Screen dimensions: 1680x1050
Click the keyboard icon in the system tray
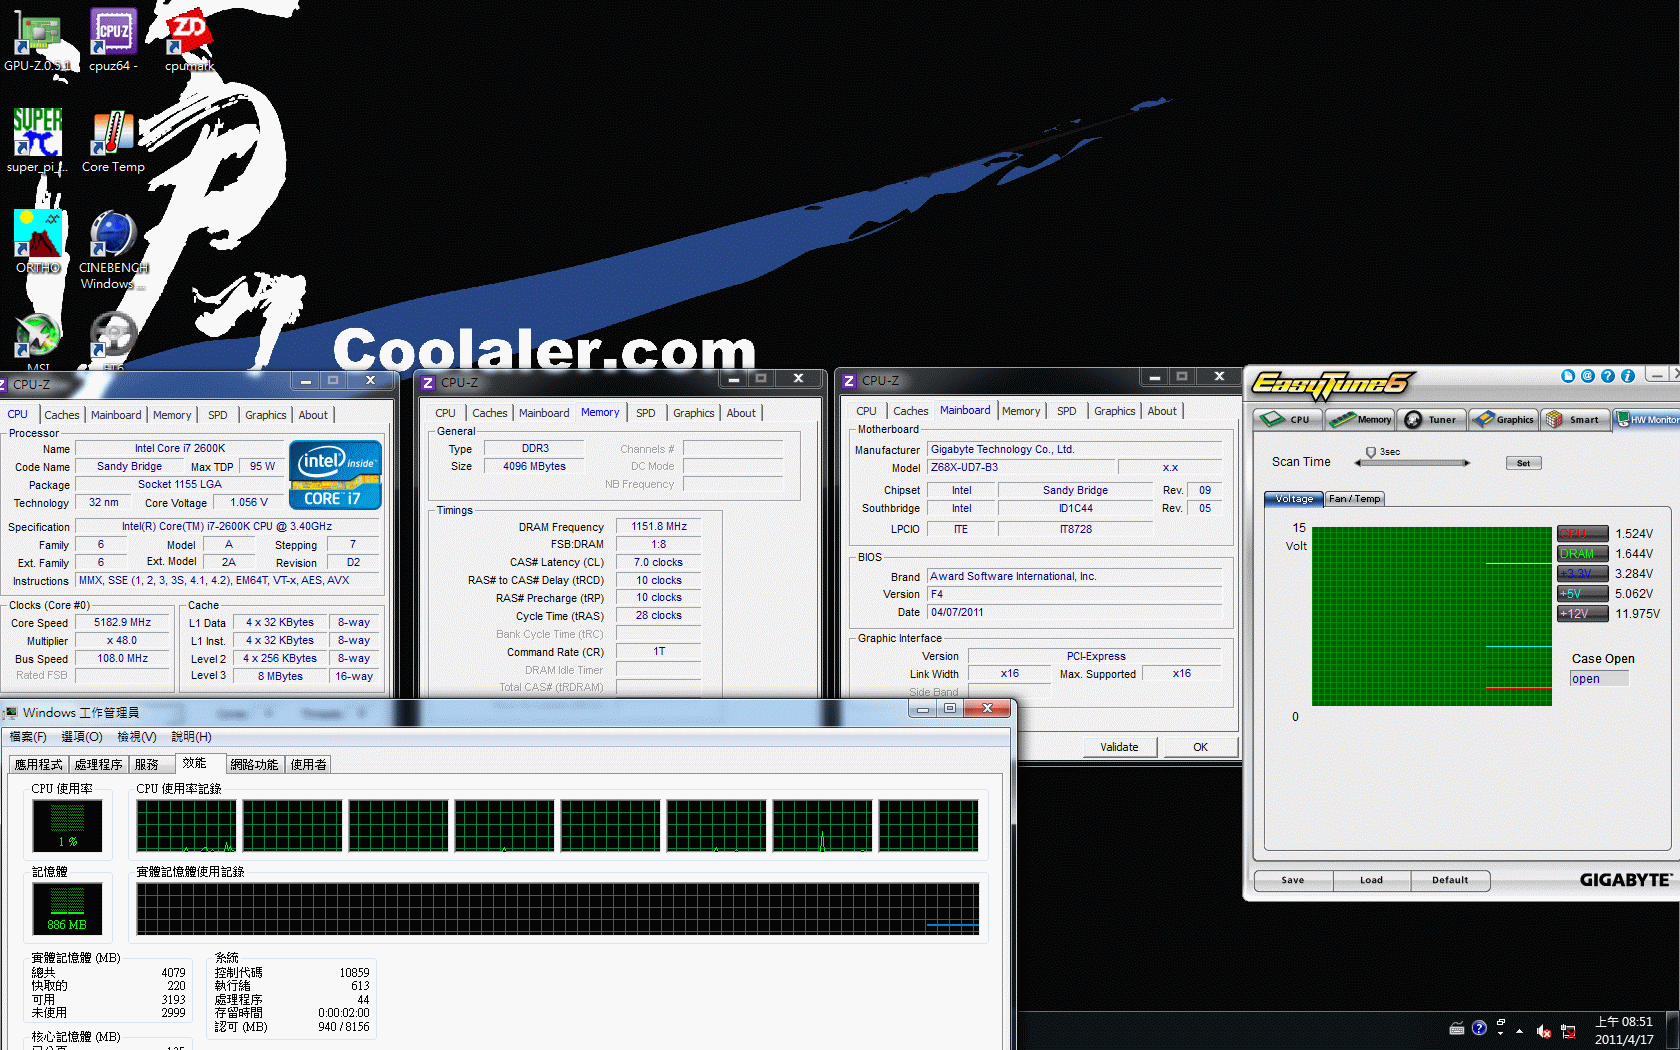tap(1457, 1029)
